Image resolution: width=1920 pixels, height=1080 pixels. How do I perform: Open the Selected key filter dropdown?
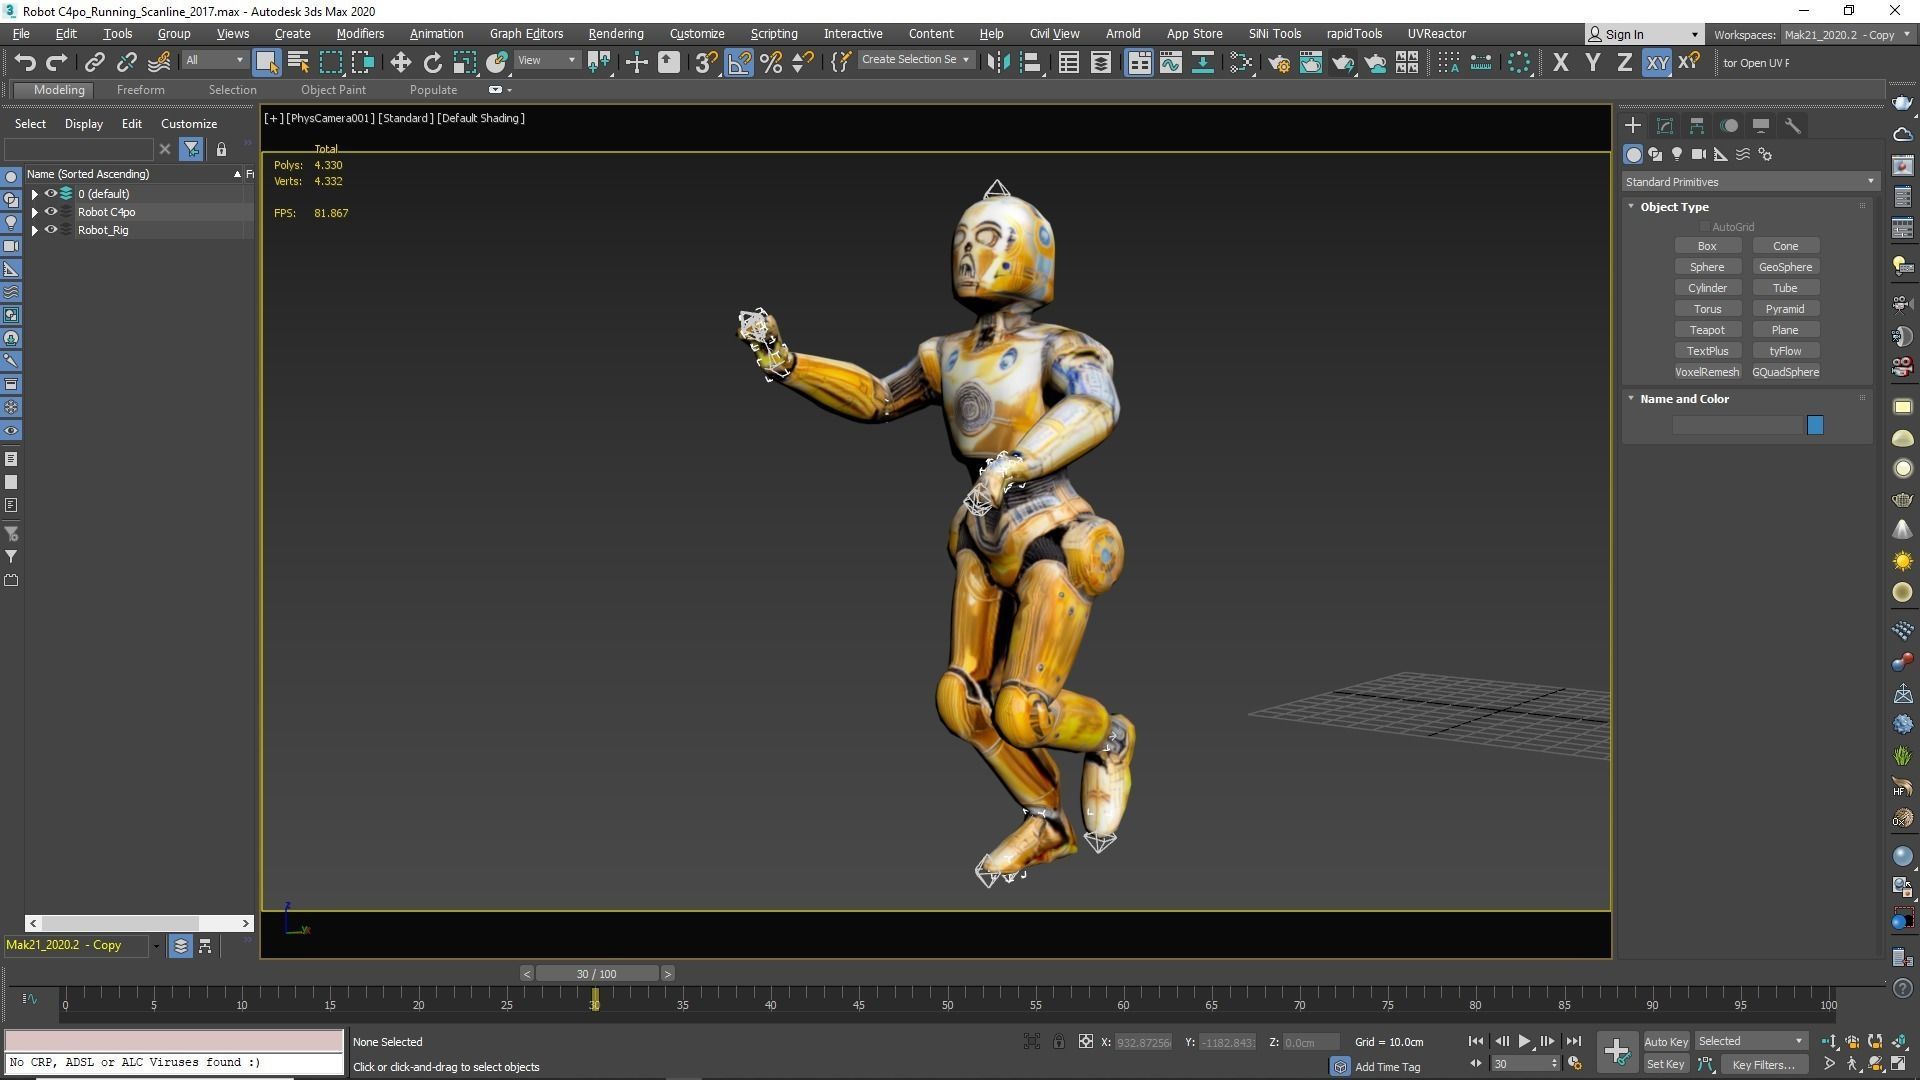(x=1751, y=1042)
